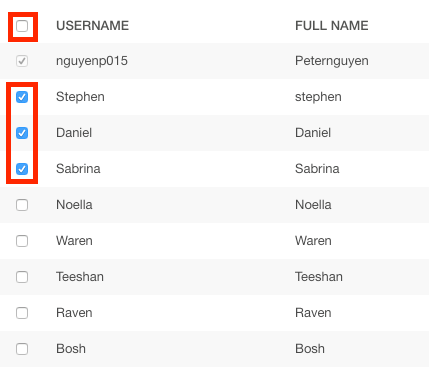Image resolution: width=429 pixels, height=378 pixels.
Task: Select the Bosh username entry
Action: click(x=71, y=349)
